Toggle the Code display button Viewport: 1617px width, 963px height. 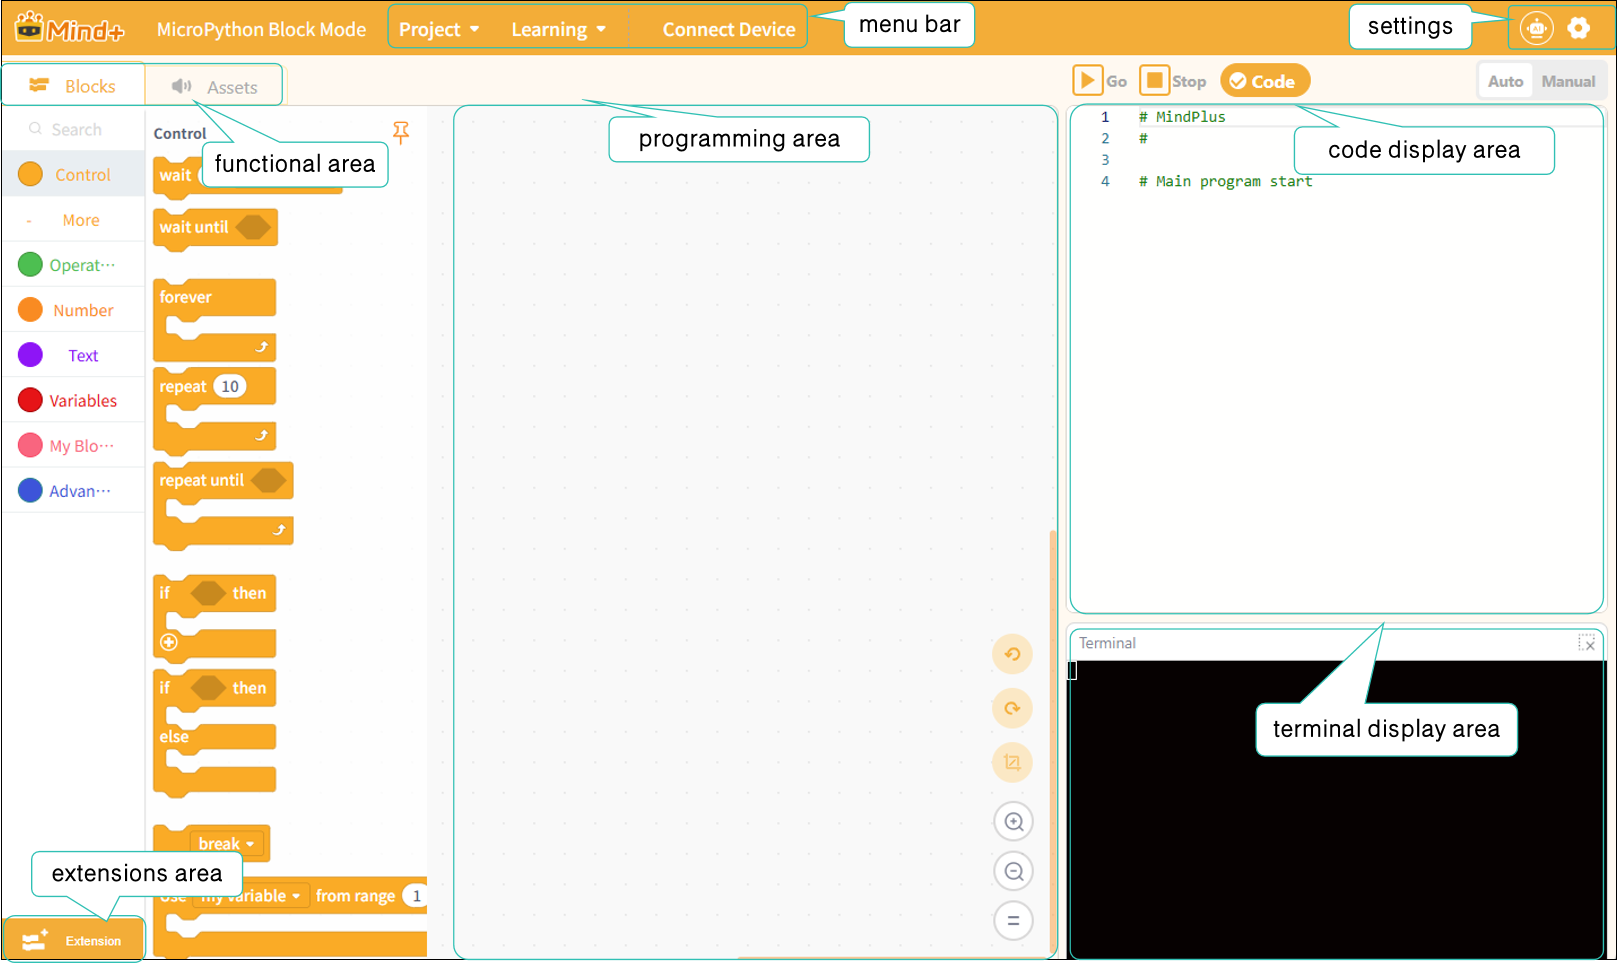coord(1264,81)
